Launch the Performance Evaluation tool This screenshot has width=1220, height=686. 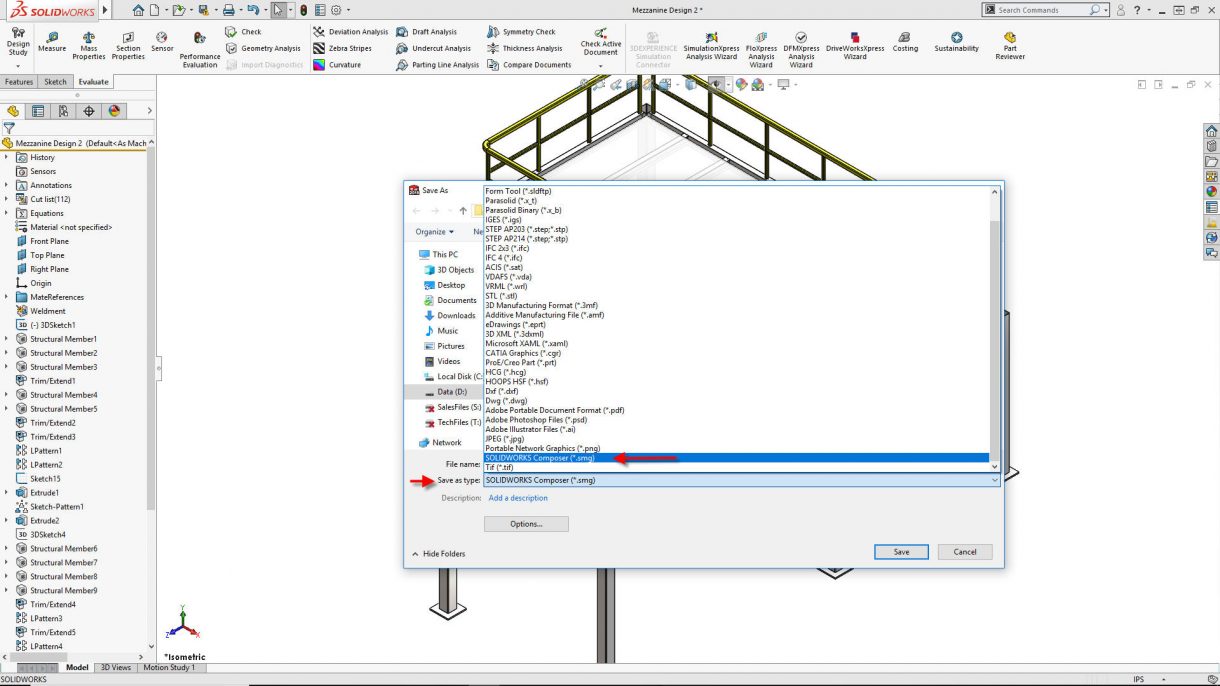[200, 48]
